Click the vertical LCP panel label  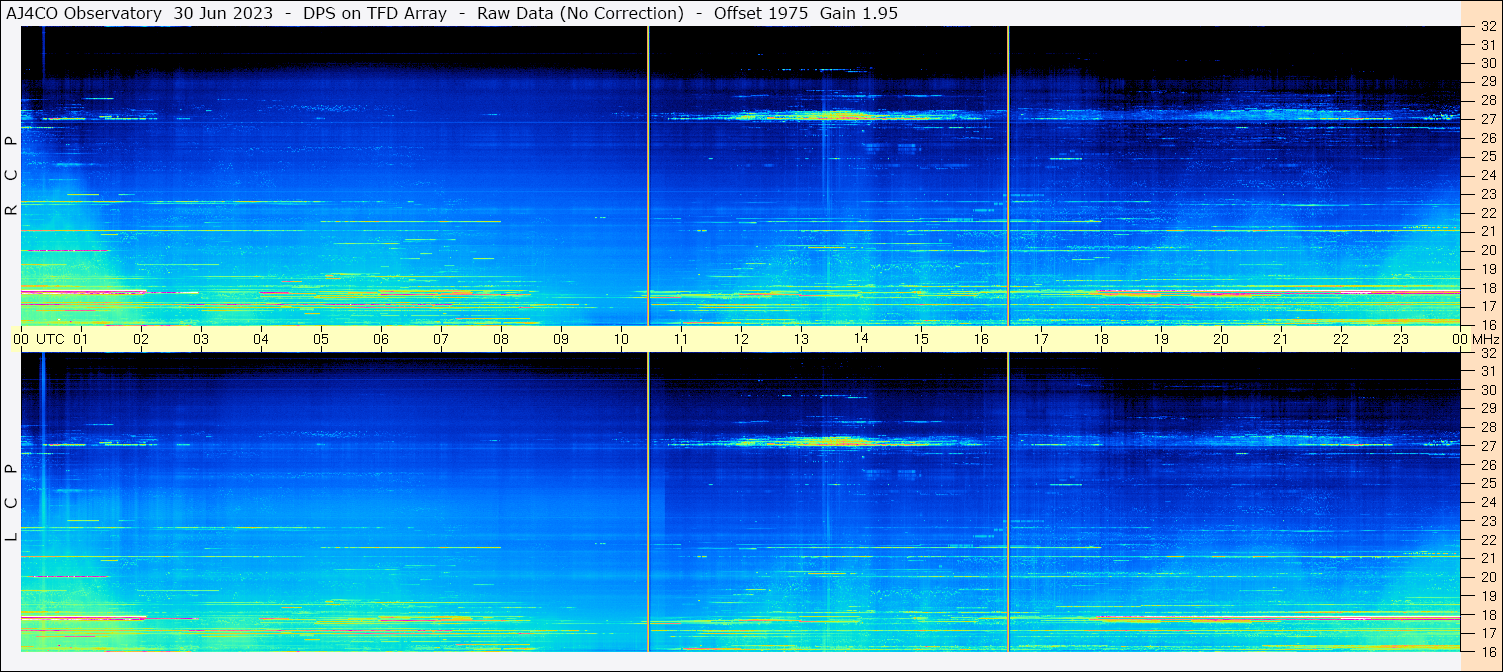11,503
